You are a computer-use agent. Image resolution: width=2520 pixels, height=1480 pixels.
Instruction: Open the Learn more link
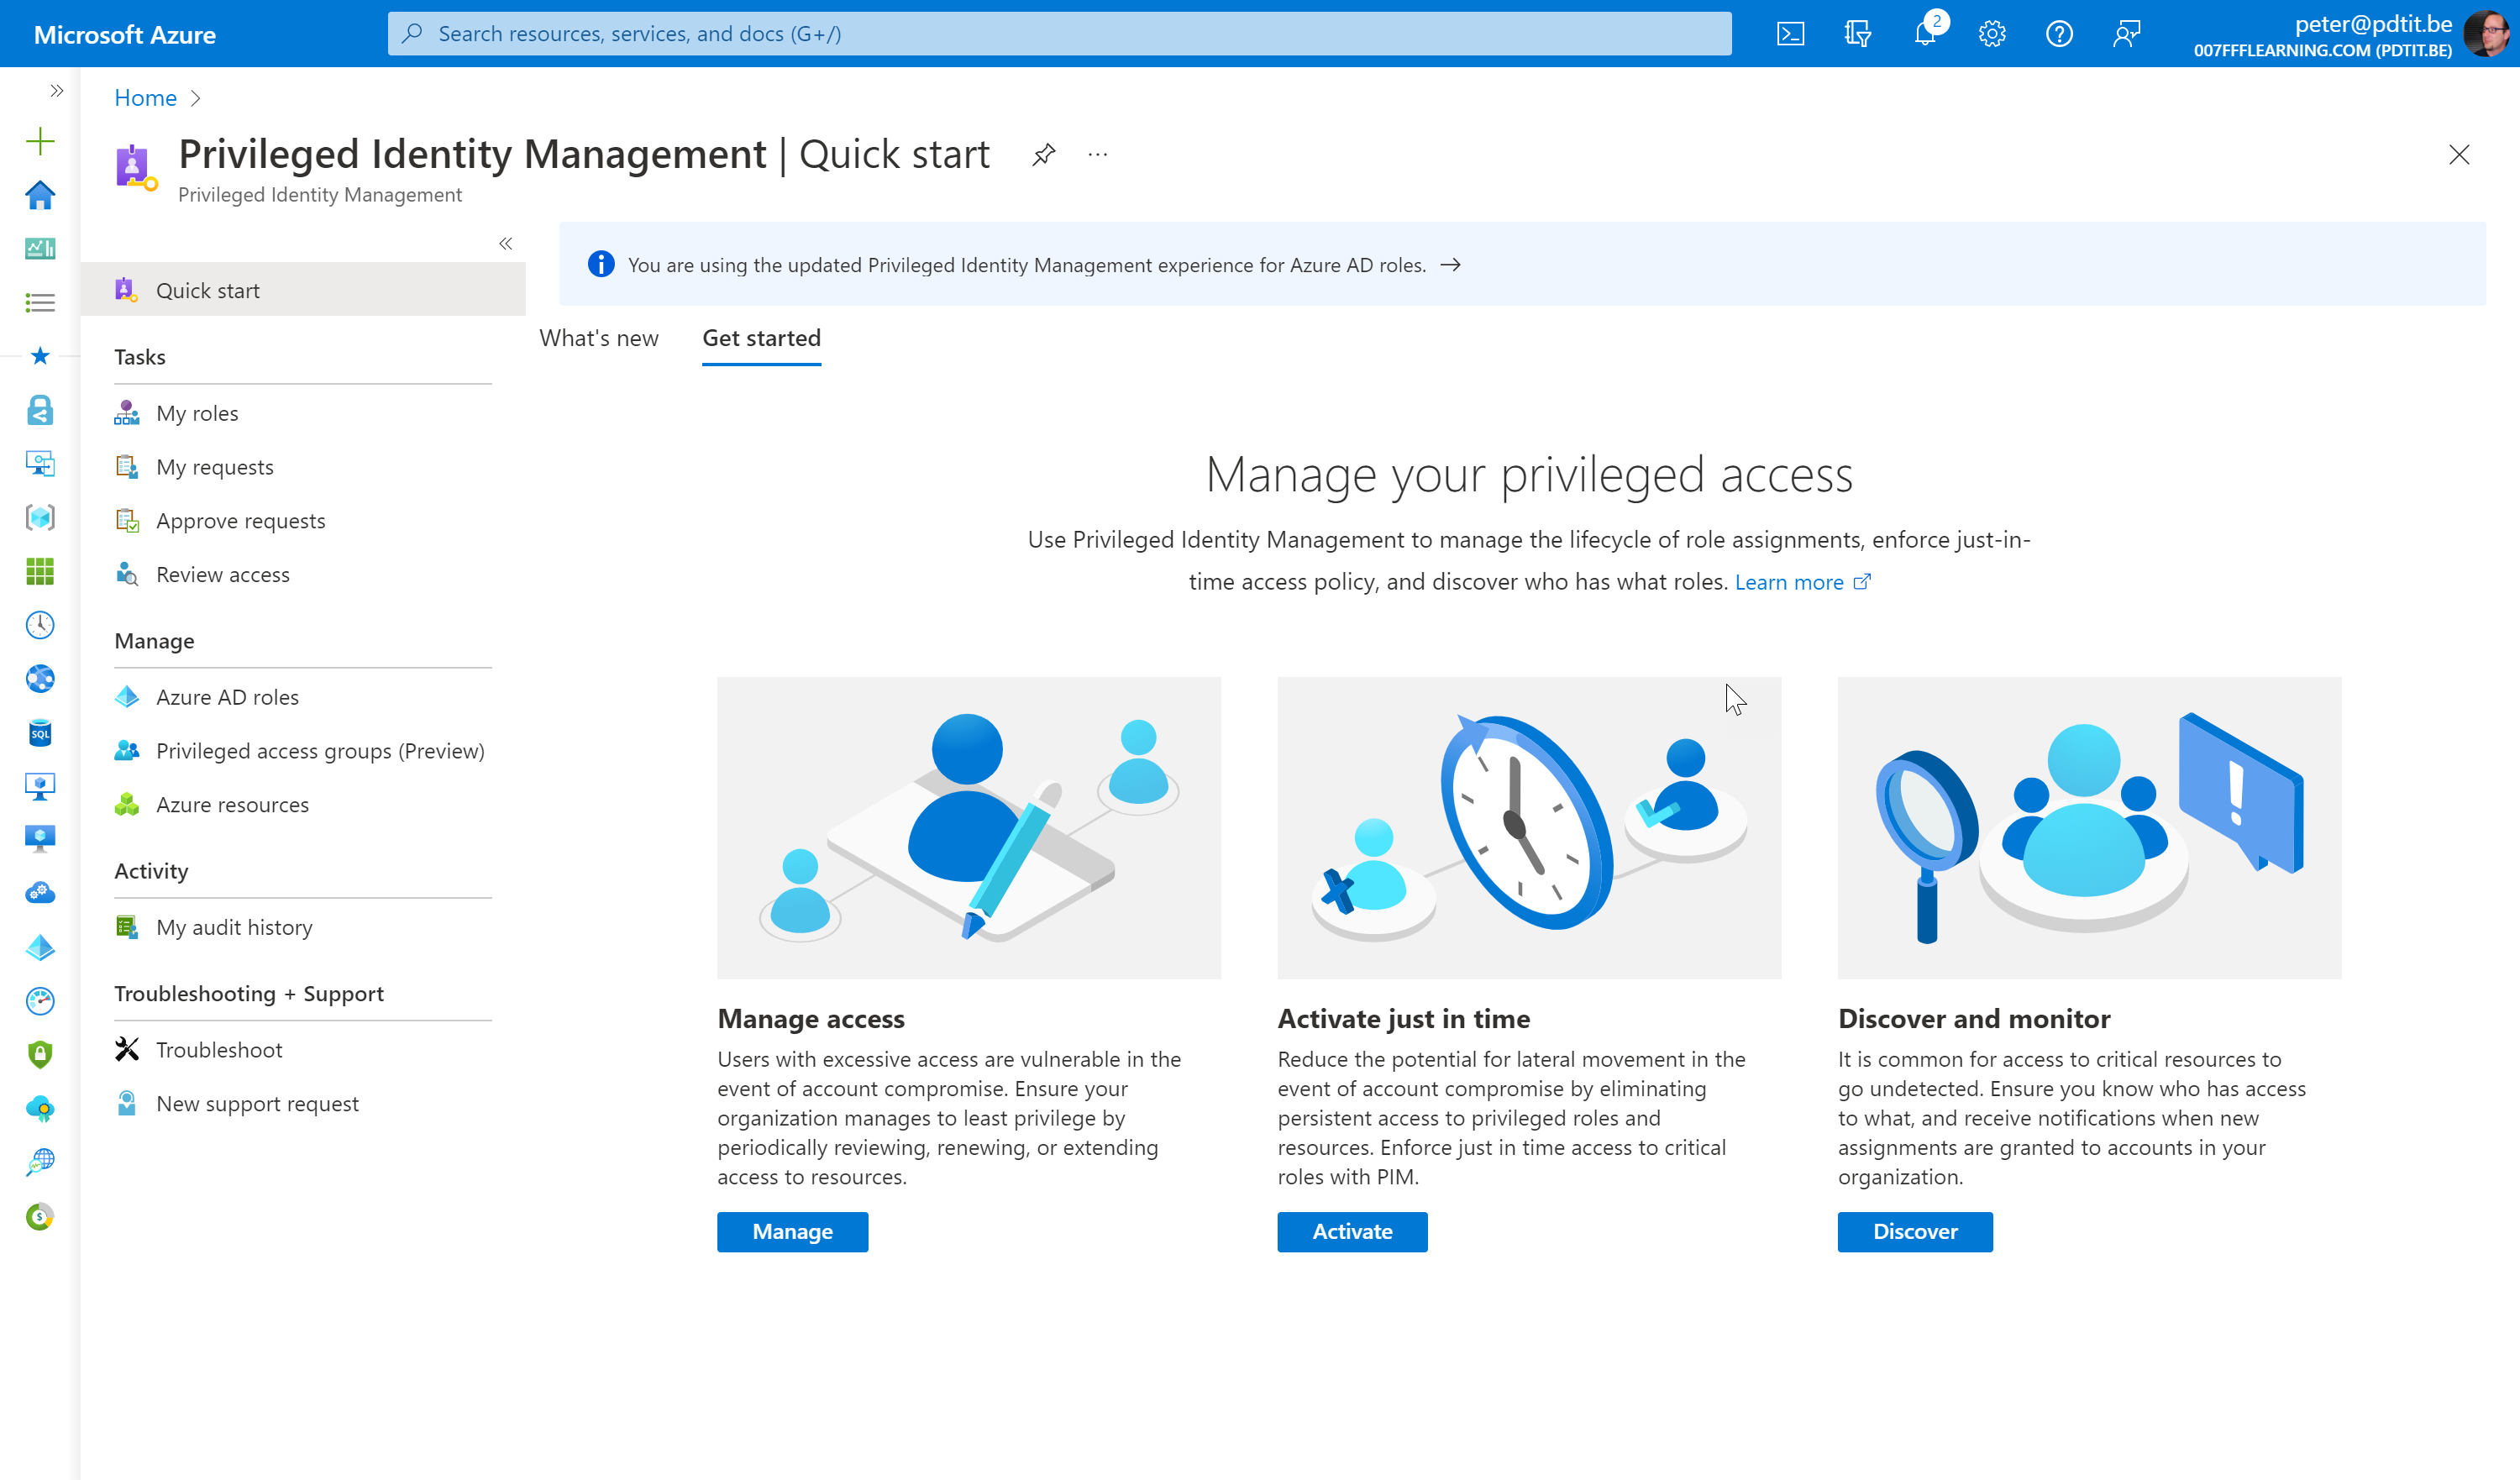pos(1789,582)
